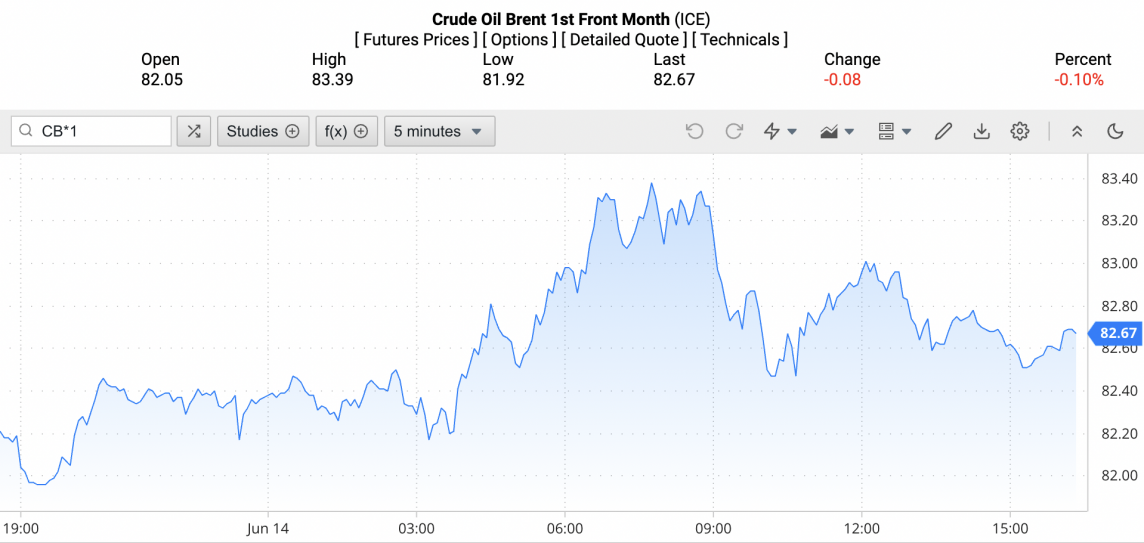
Task: Click the redo arrow icon
Action: click(734, 131)
